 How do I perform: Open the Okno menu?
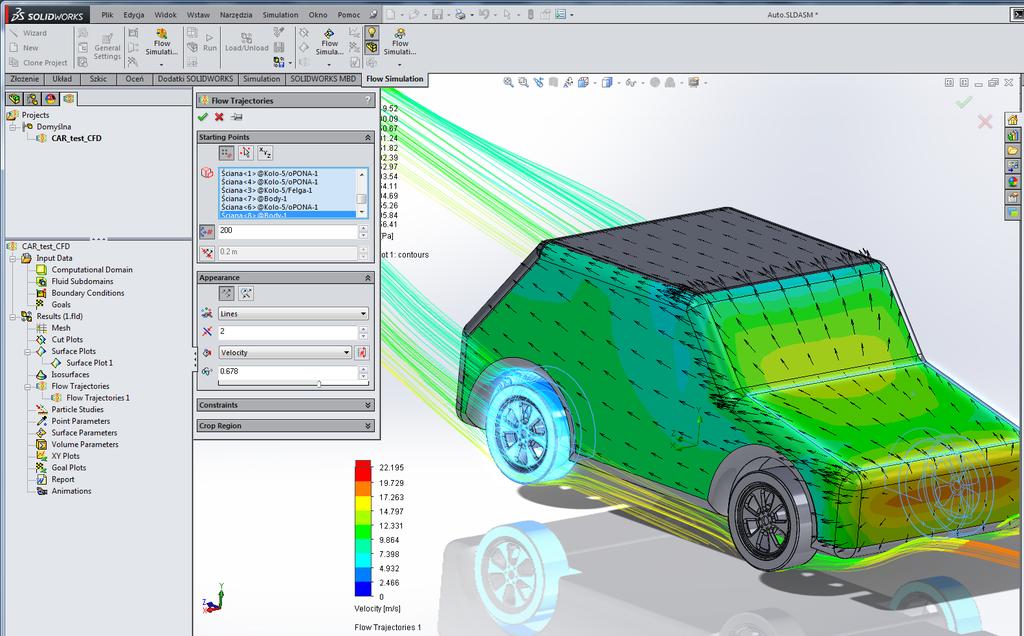[x=318, y=14]
